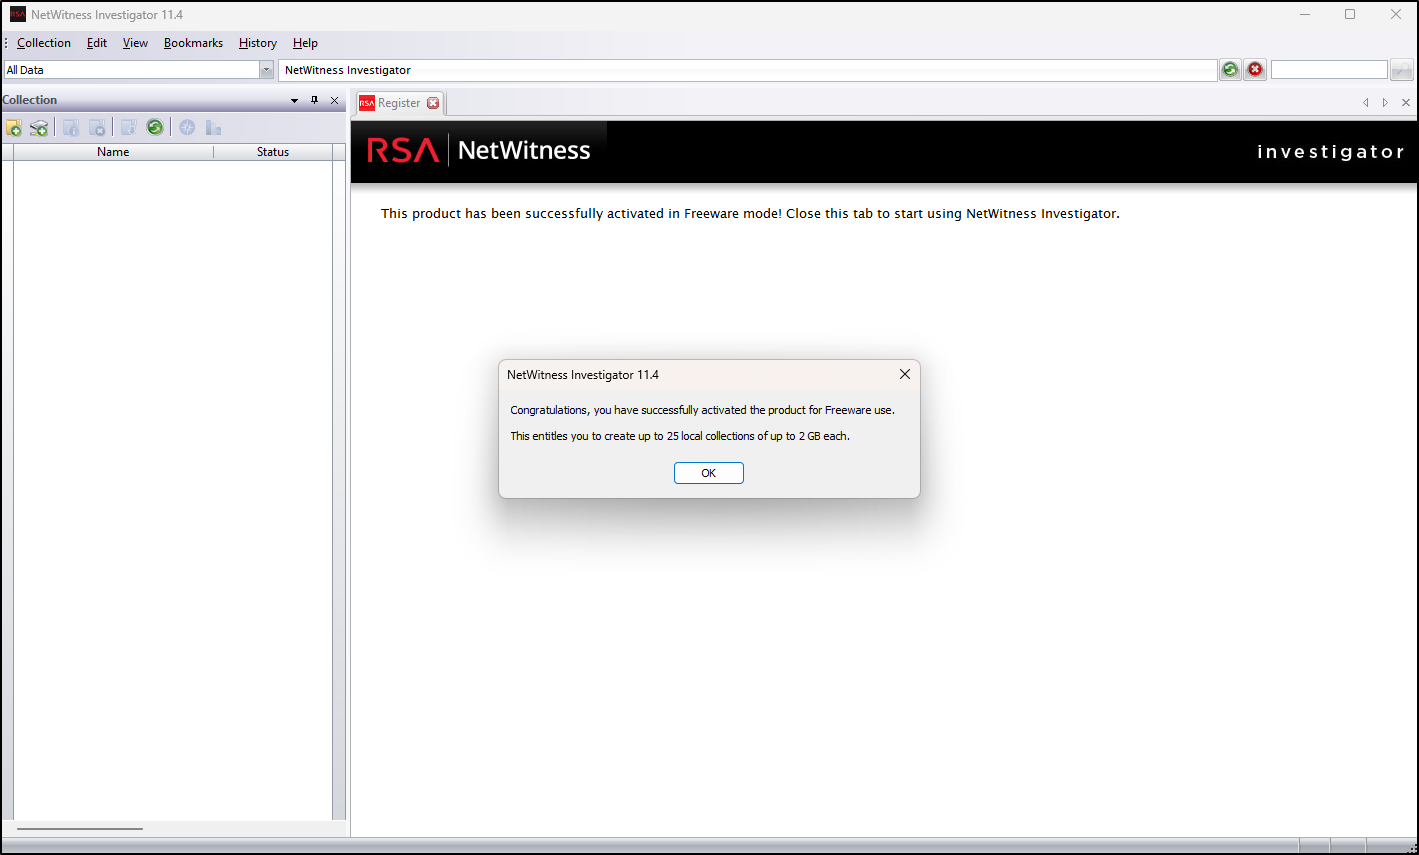Close the activation dialog with its X
1419x855 pixels.
[905, 374]
